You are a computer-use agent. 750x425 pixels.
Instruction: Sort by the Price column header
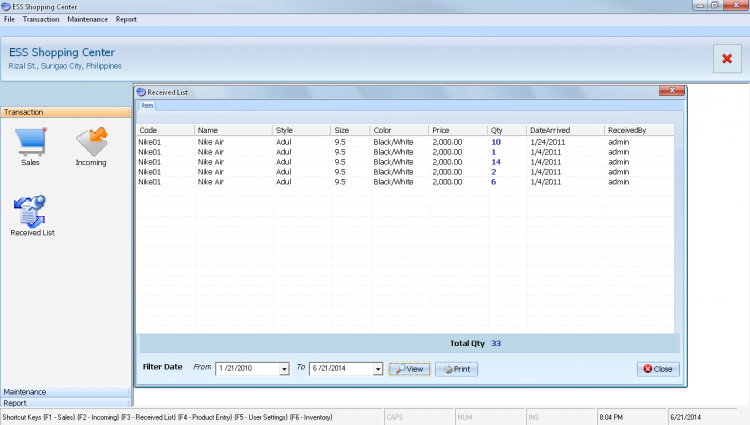pos(458,130)
